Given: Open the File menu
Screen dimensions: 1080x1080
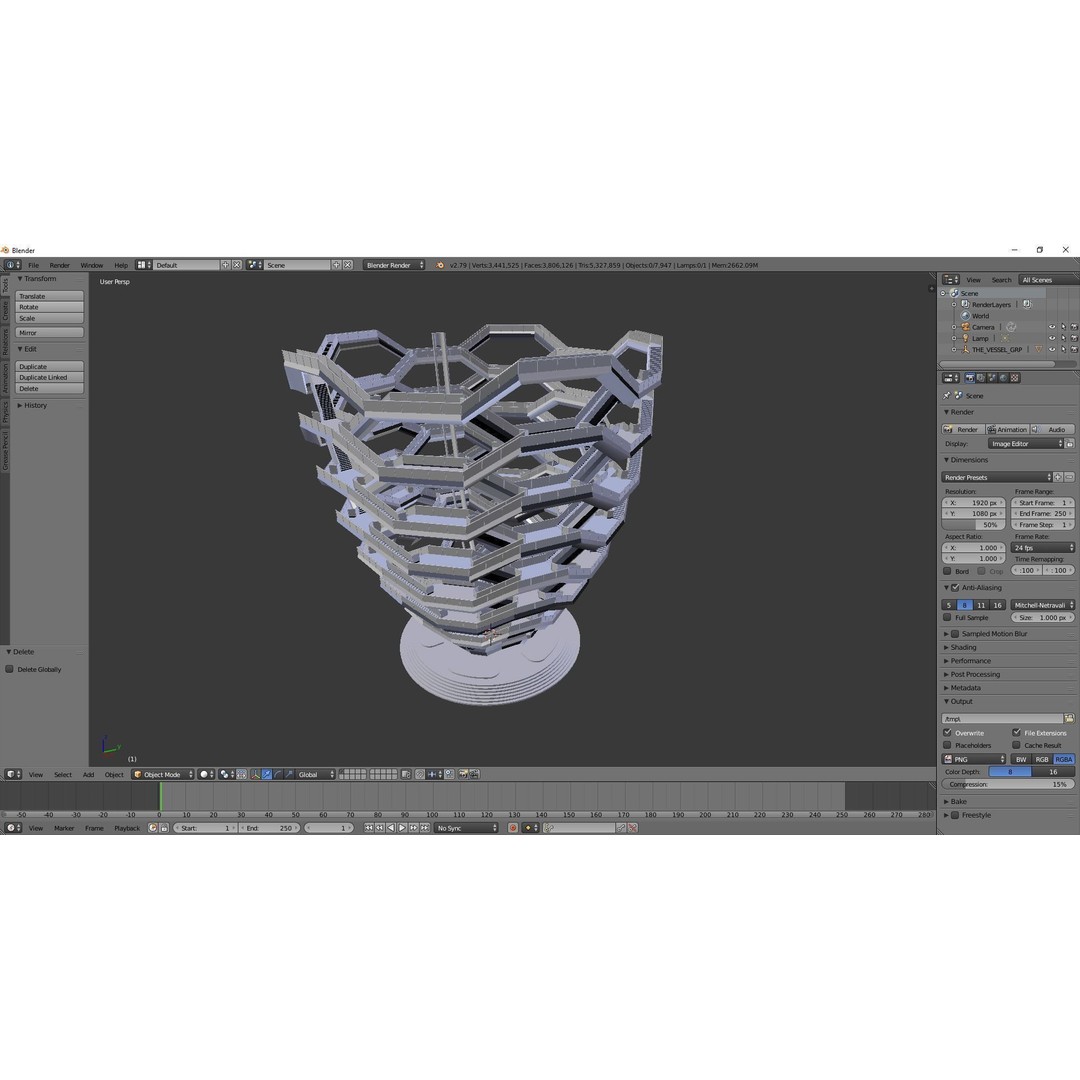Looking at the screenshot, I should [33, 265].
